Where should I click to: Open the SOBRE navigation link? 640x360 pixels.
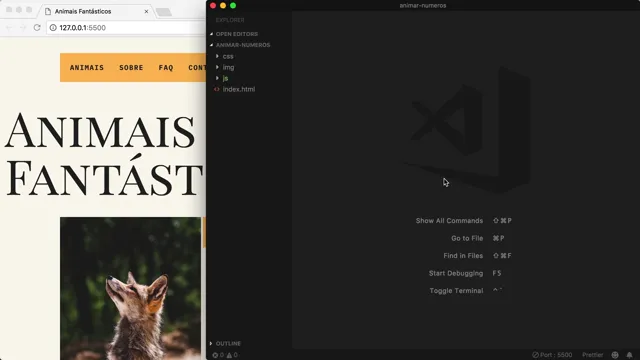(131, 67)
